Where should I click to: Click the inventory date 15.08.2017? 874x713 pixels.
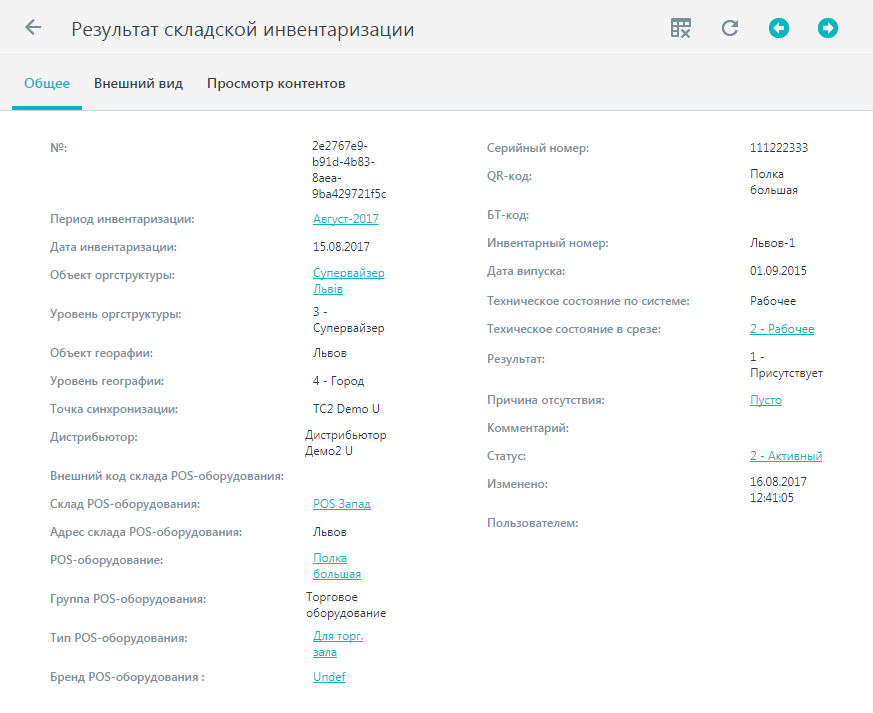coord(341,247)
